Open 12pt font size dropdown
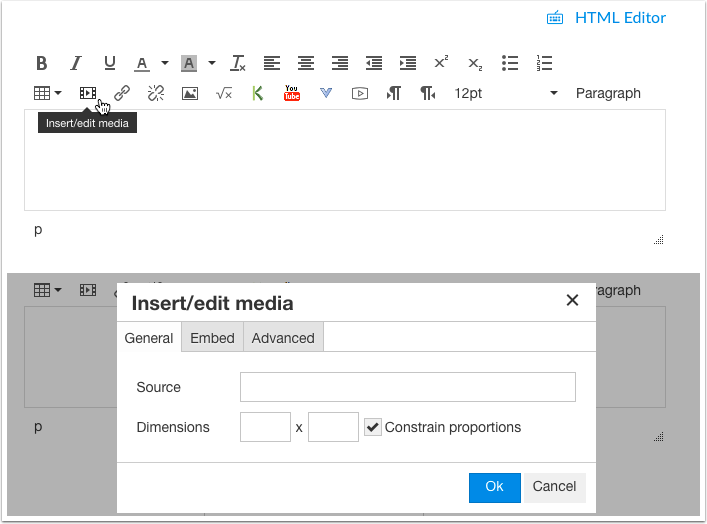This screenshot has height=524, width=707. tap(506, 93)
